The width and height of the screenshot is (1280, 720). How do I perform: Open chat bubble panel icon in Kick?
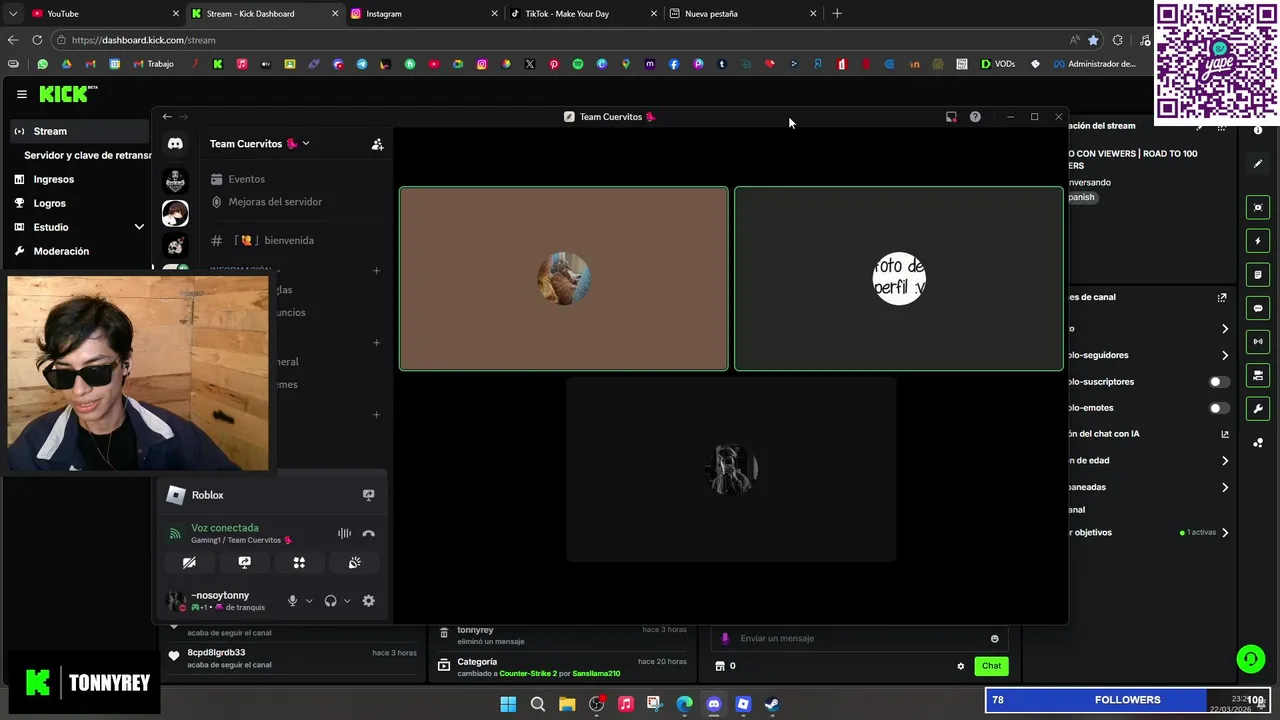pyautogui.click(x=1258, y=308)
